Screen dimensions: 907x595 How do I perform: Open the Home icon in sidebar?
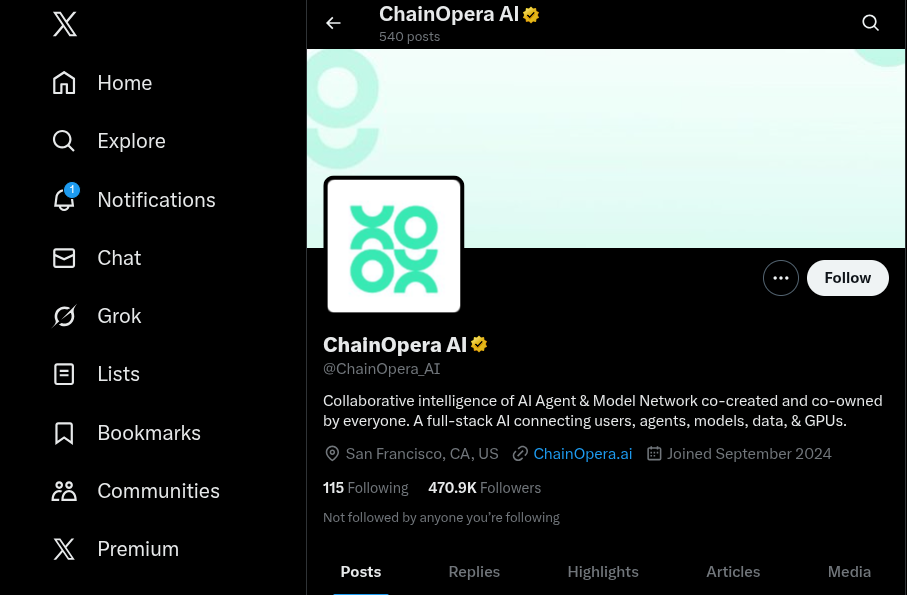(x=64, y=83)
